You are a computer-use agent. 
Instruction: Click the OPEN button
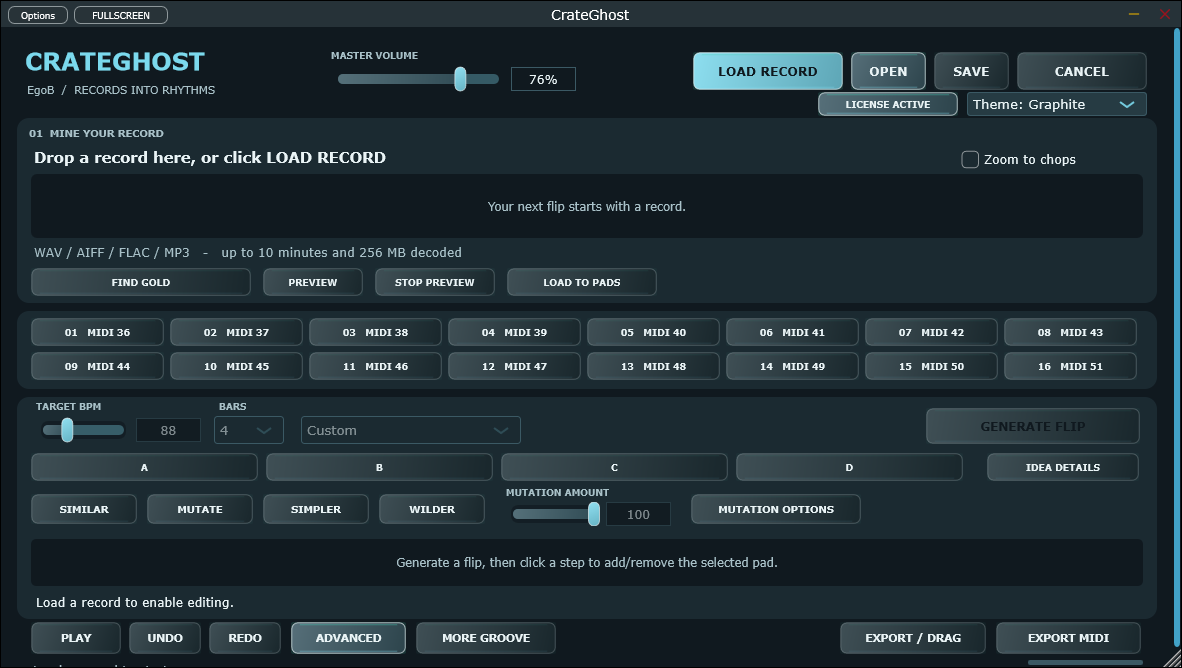coord(888,72)
